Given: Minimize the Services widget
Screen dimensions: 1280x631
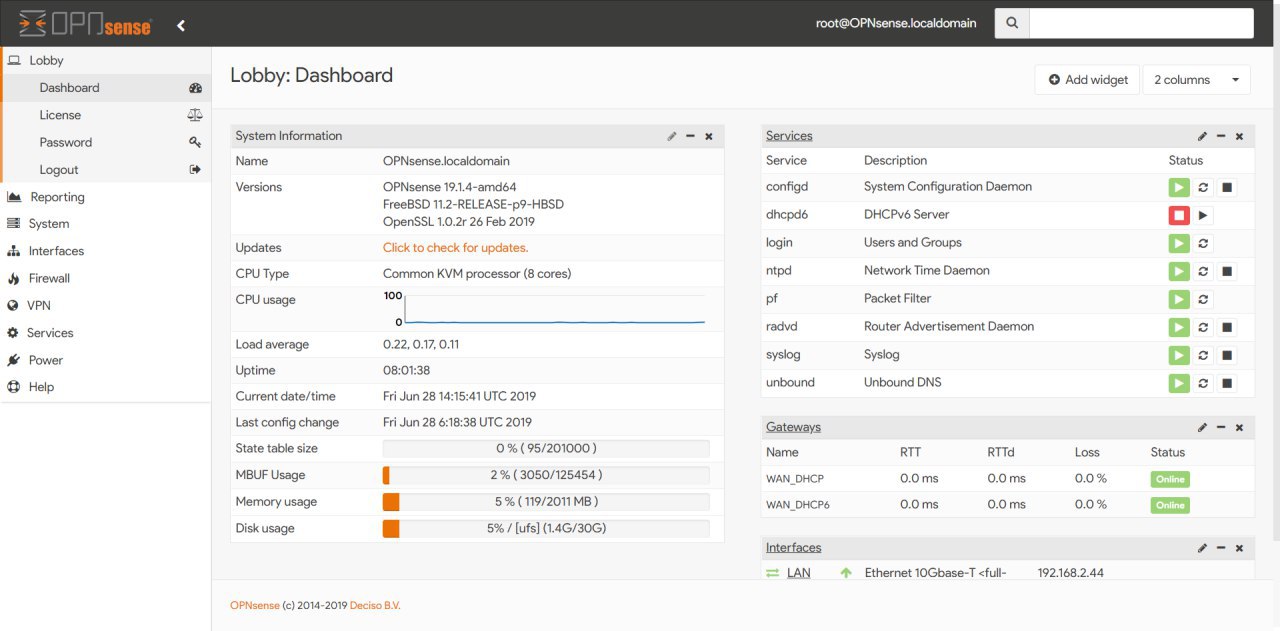Looking at the screenshot, I should click(1221, 136).
